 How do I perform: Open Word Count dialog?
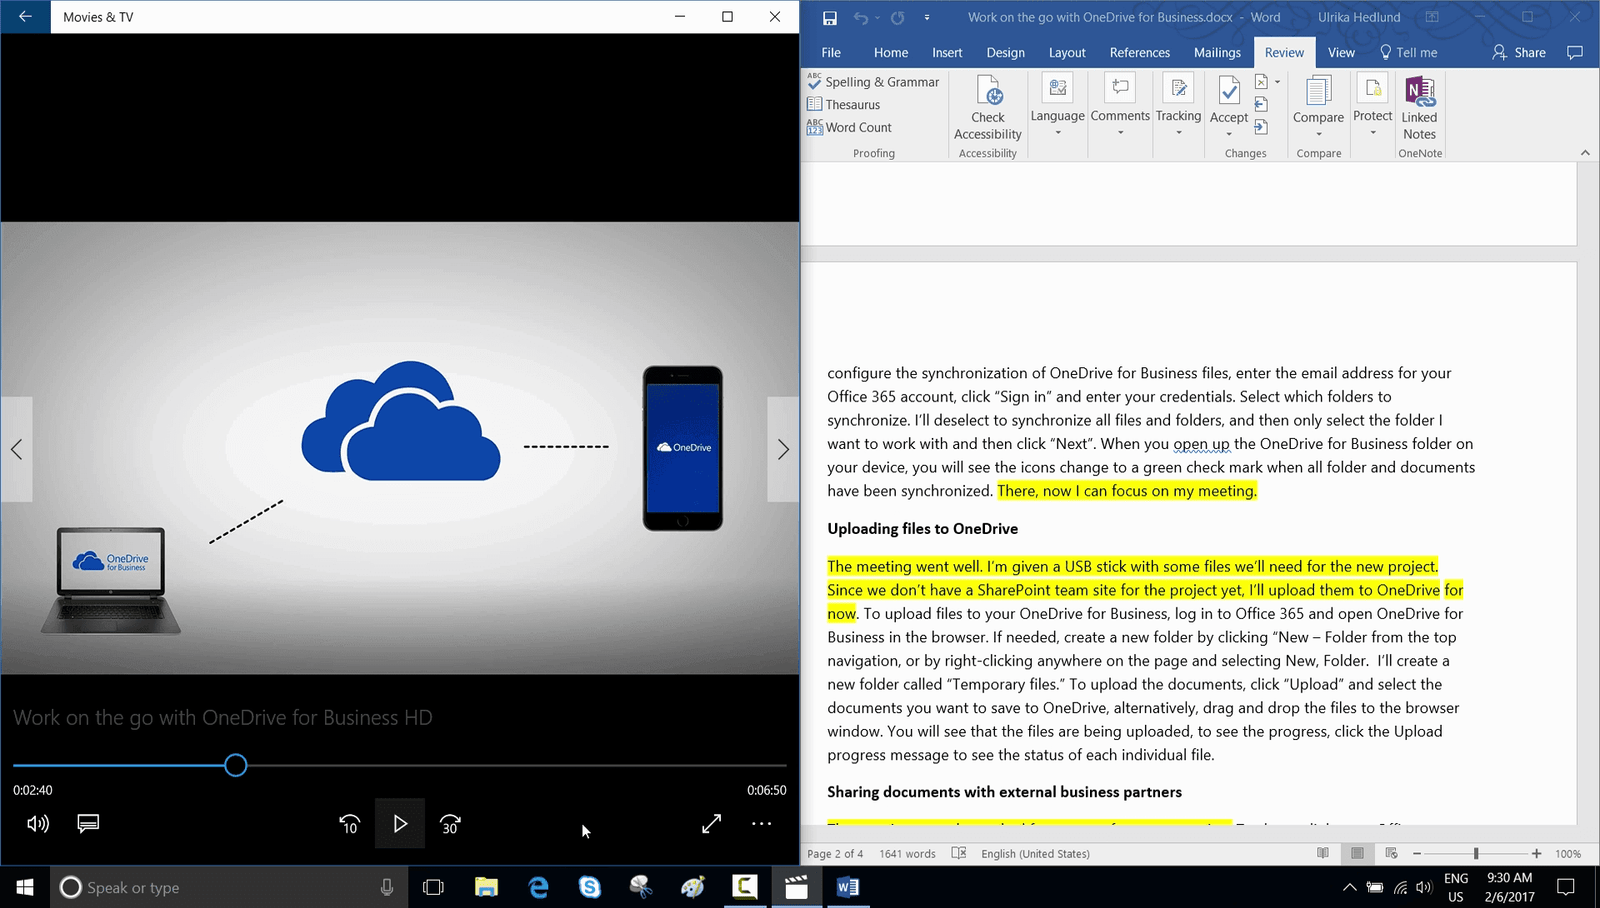coord(849,127)
